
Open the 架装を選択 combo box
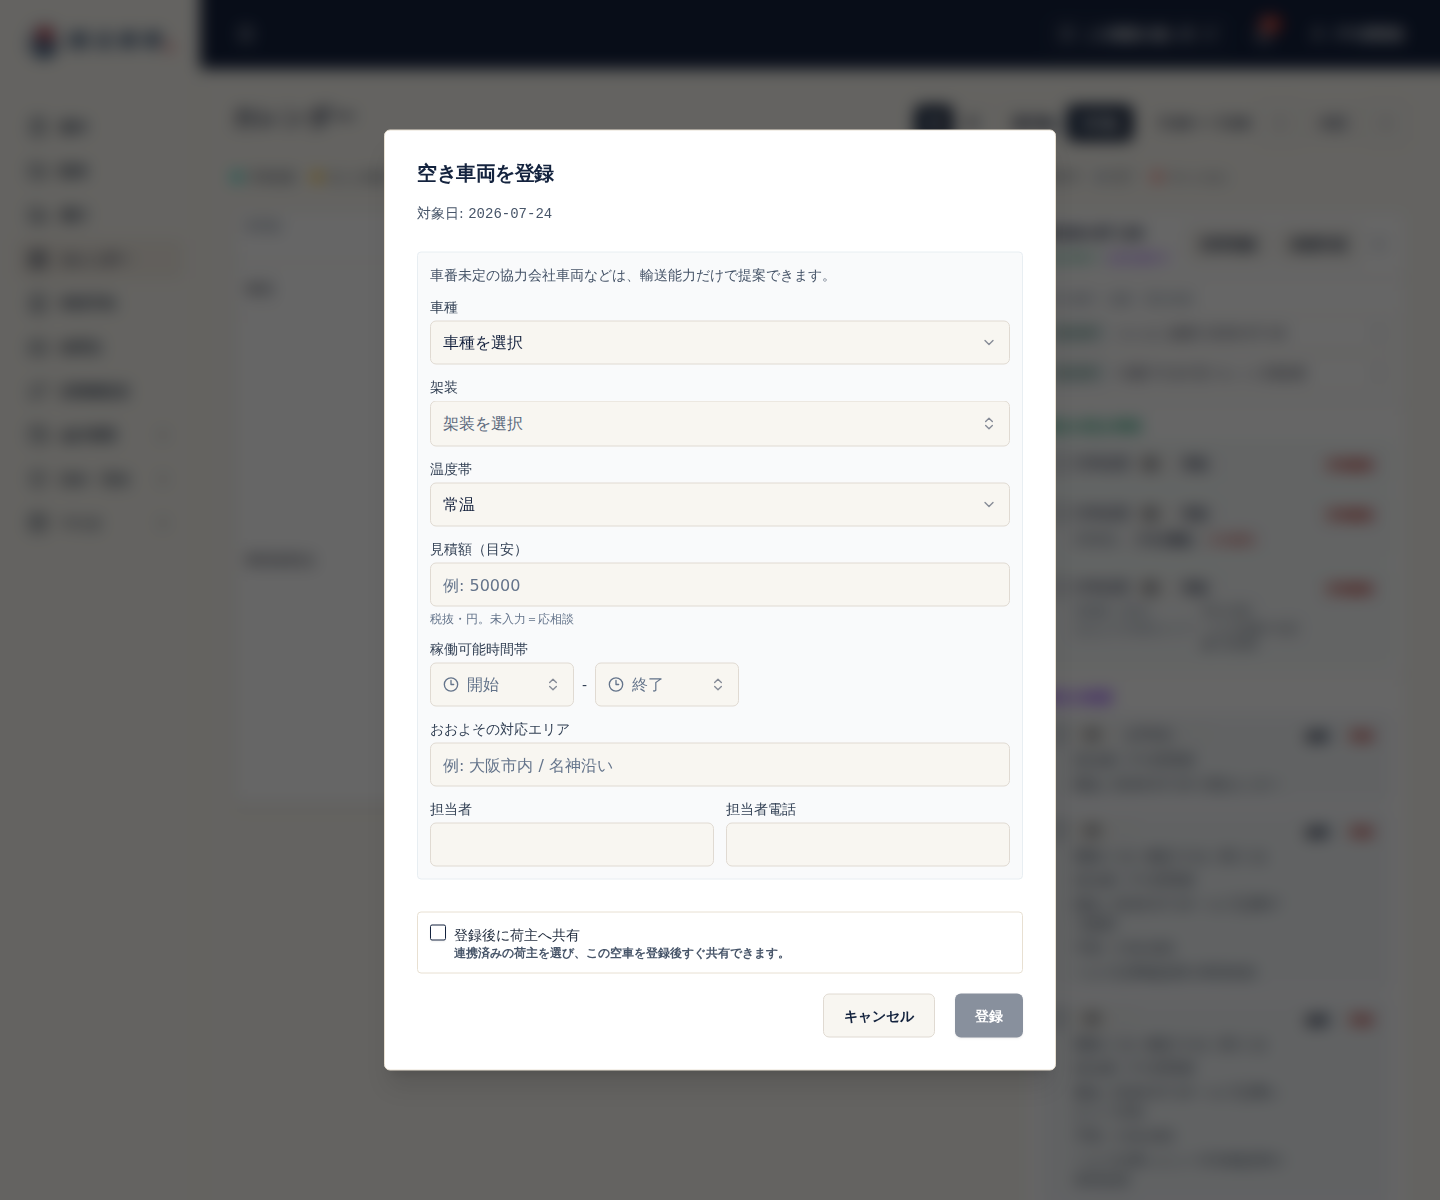pos(719,423)
